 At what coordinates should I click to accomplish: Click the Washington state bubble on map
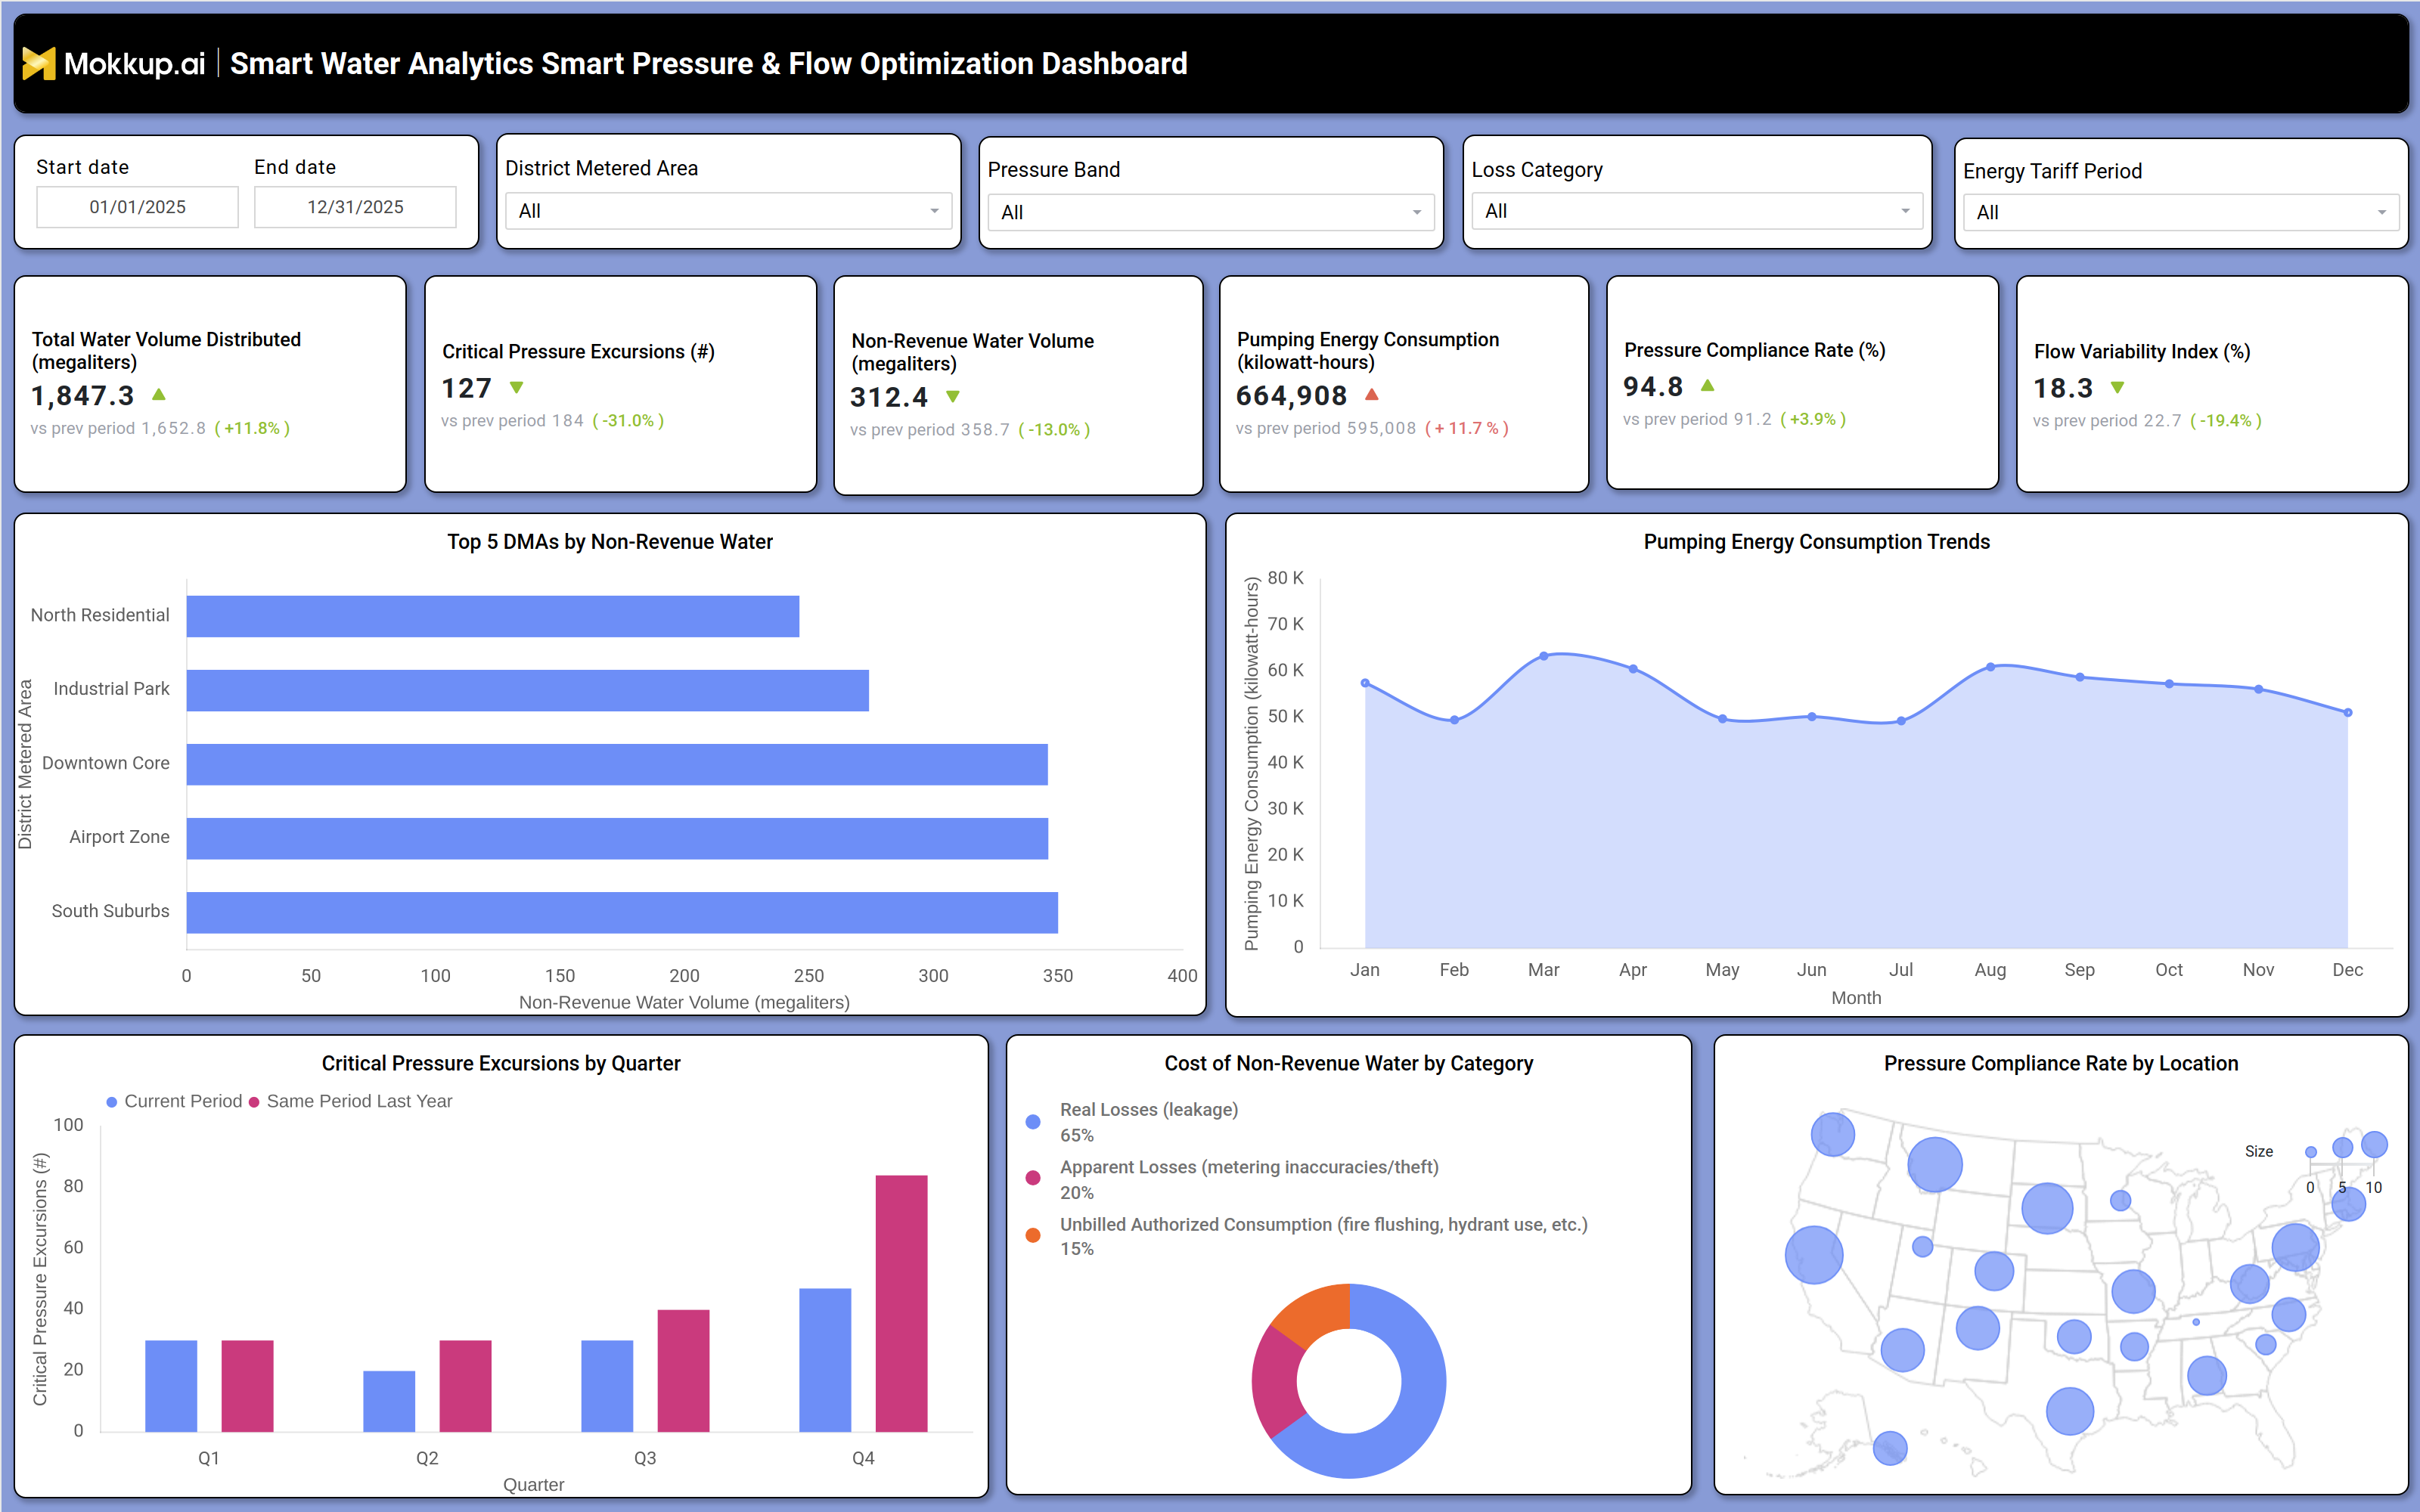1832,1134
